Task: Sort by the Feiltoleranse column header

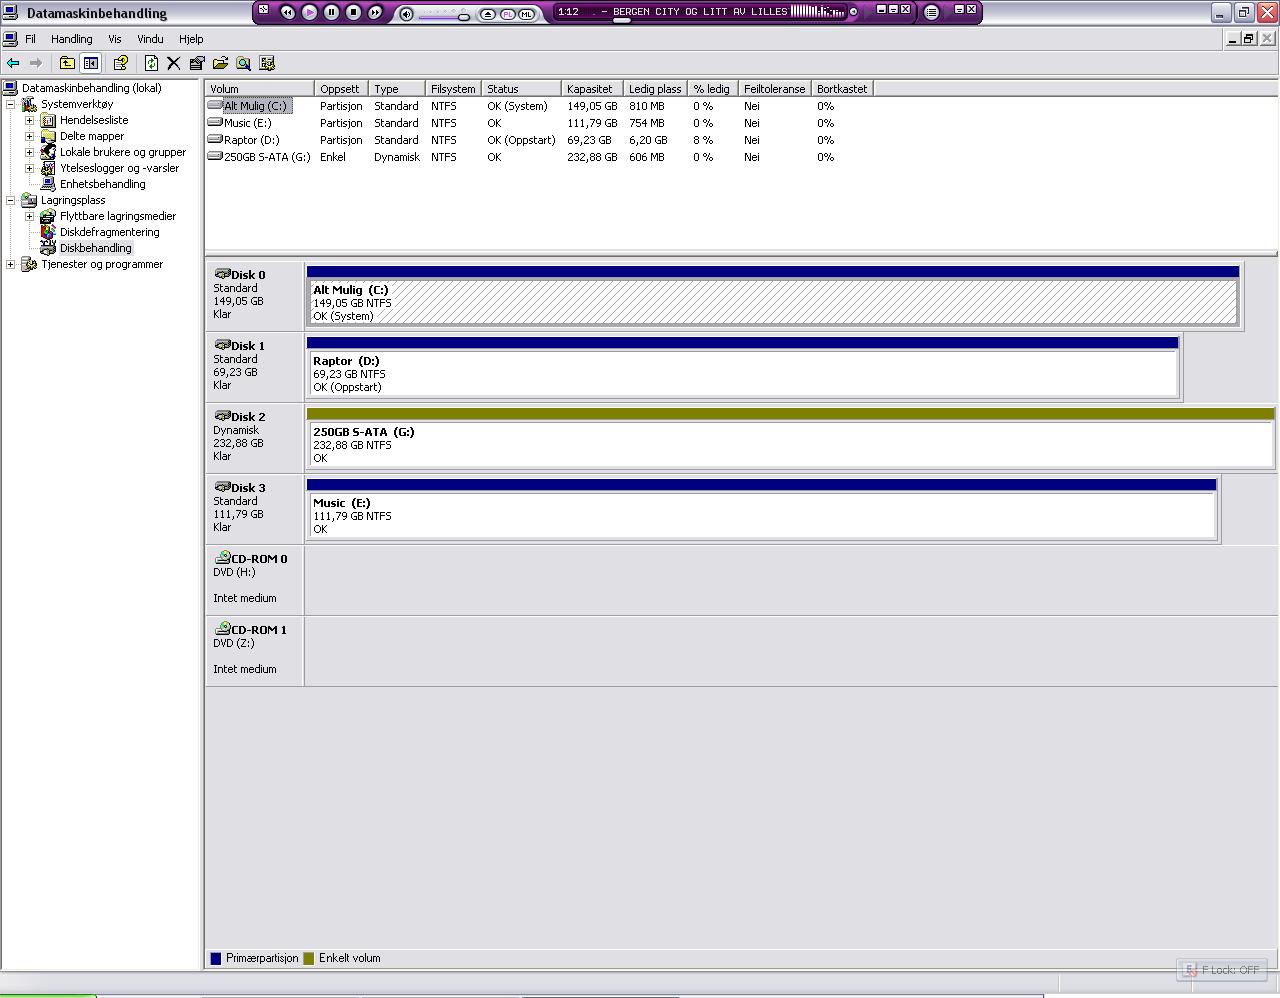Action: click(x=774, y=89)
